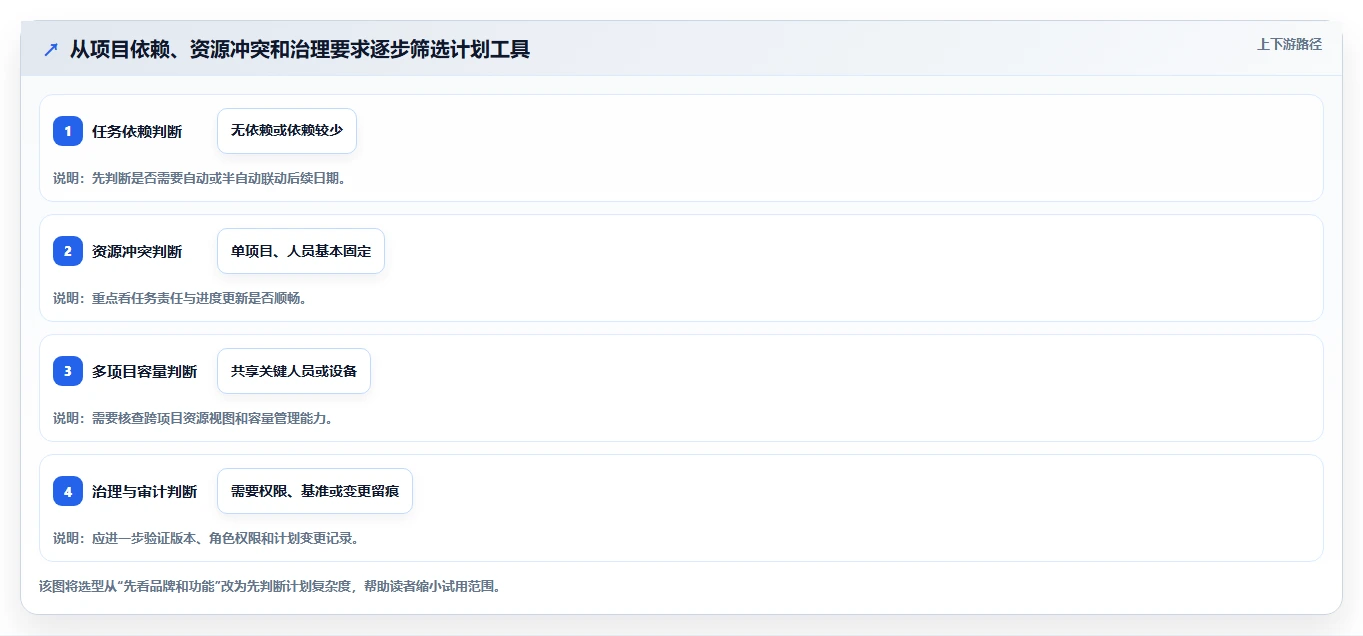Open the 上下游路径 link at top right
The height and width of the screenshot is (636, 1363).
pyautogui.click(x=1289, y=44)
